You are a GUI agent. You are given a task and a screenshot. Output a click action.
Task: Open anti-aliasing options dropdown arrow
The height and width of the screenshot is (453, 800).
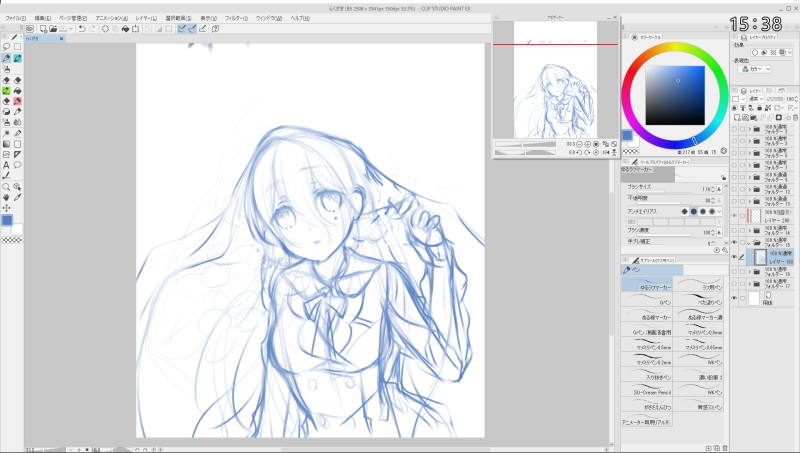pyautogui.click(x=719, y=211)
